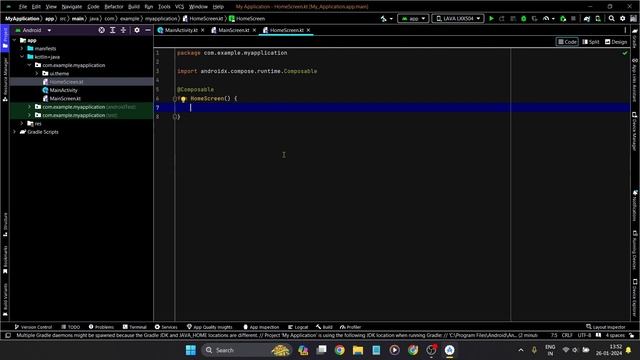Click the Windows Start button

(191, 350)
